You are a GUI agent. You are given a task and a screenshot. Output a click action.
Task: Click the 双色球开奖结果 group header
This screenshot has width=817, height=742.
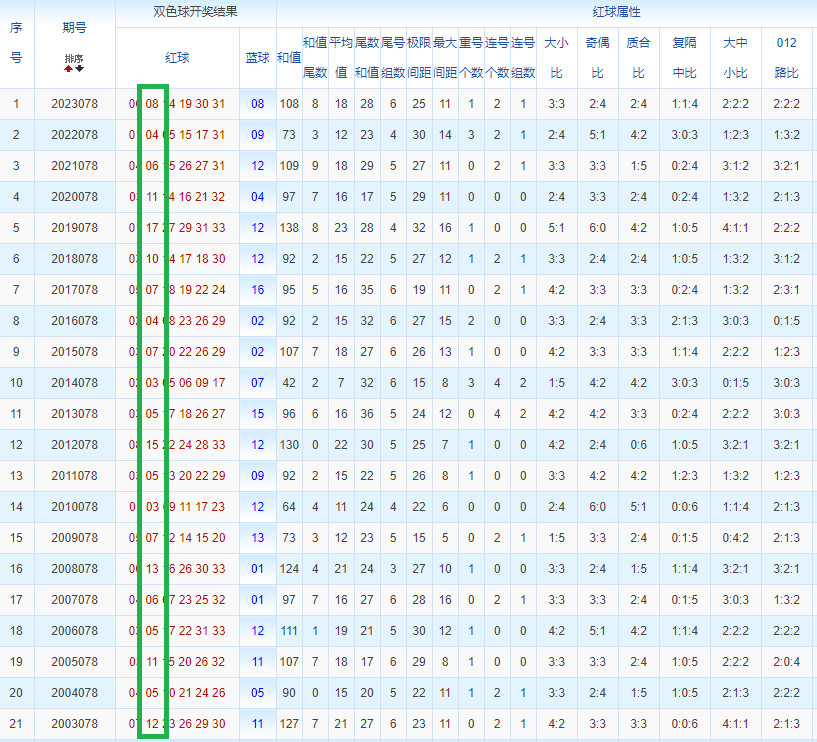coord(195,12)
